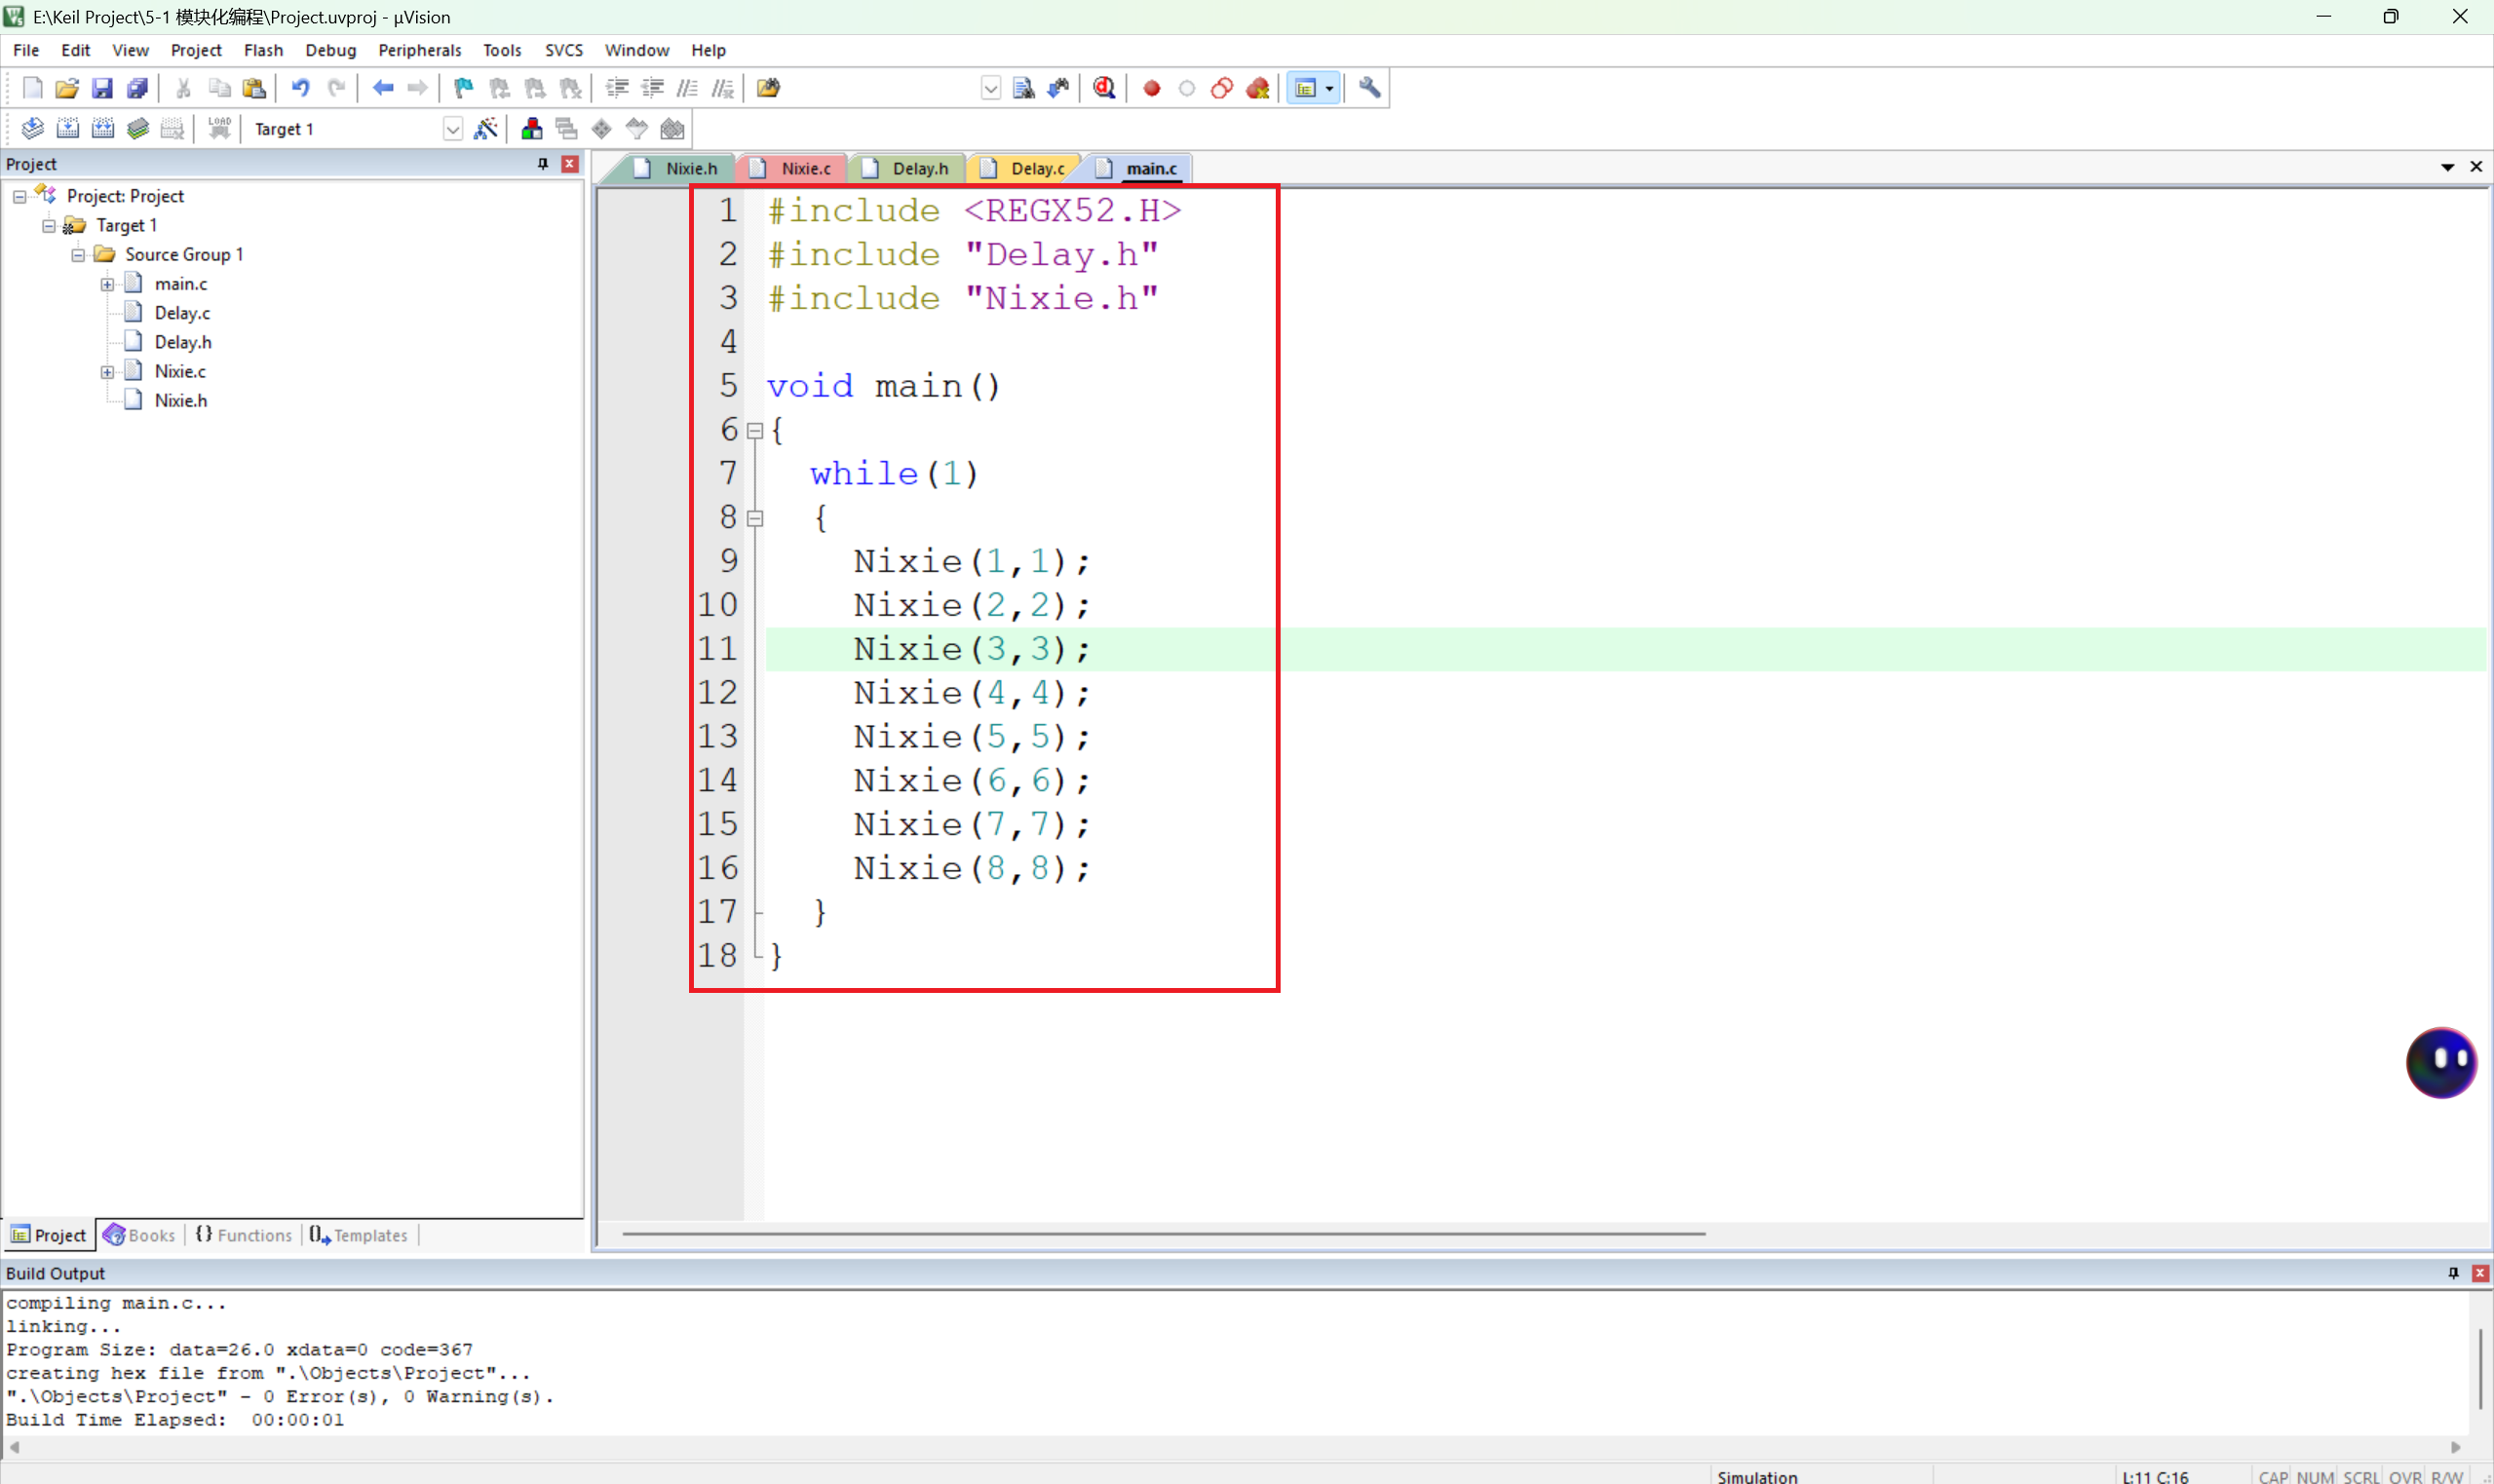Collapse the code fold at line 6
2494x1484 pixels.
[755, 431]
